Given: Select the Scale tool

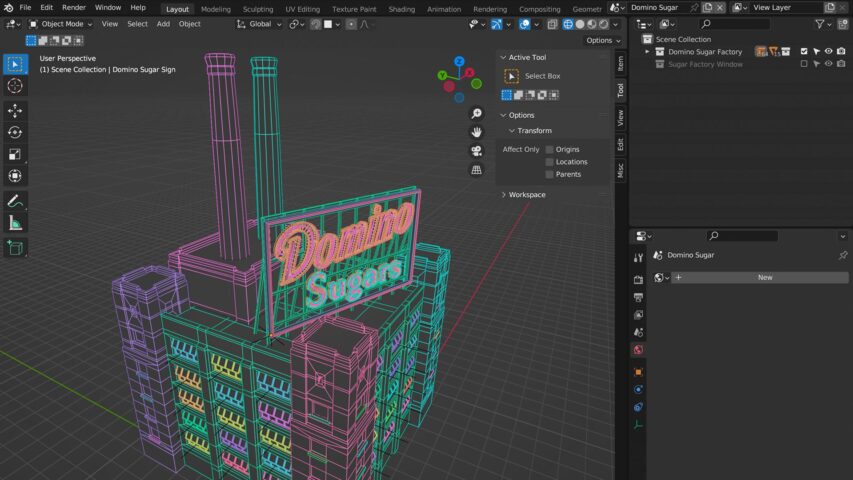Looking at the screenshot, I should [x=15, y=155].
